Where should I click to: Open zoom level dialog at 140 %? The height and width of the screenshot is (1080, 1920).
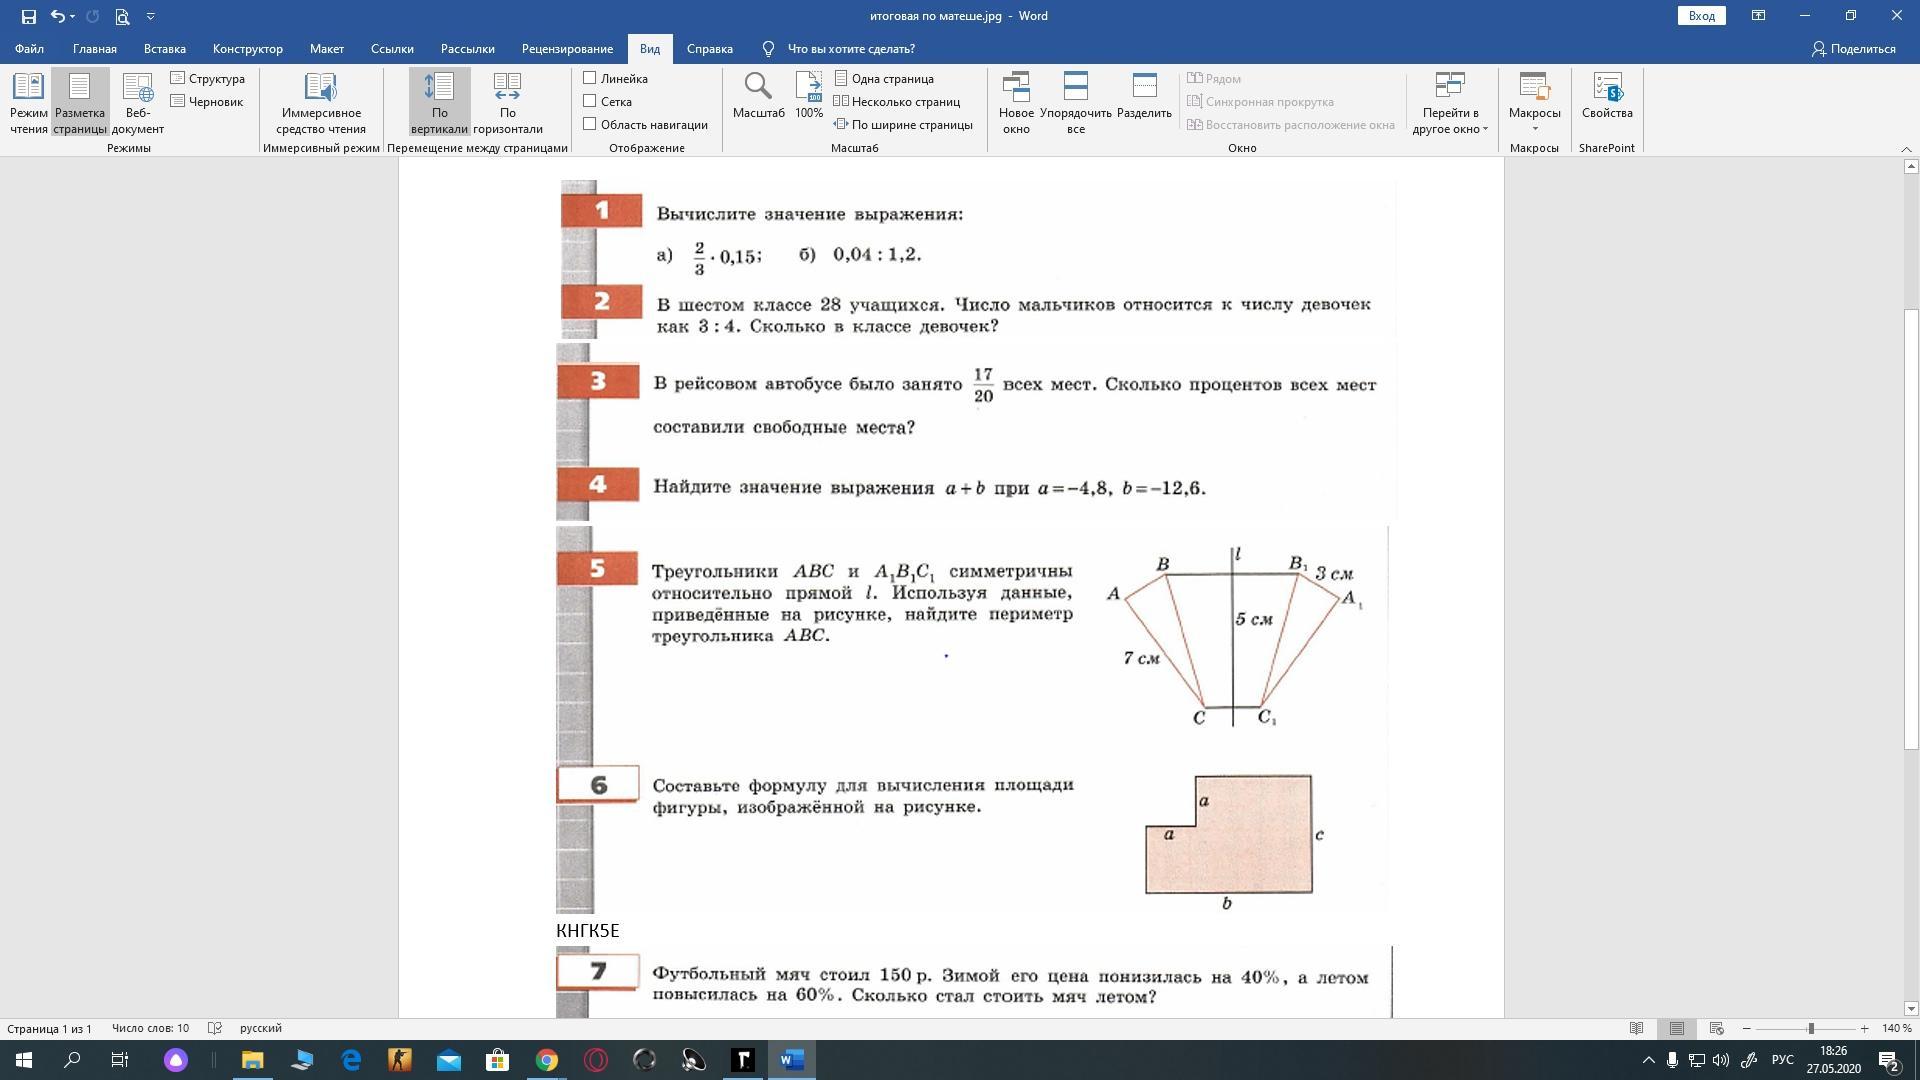[x=1897, y=1028]
